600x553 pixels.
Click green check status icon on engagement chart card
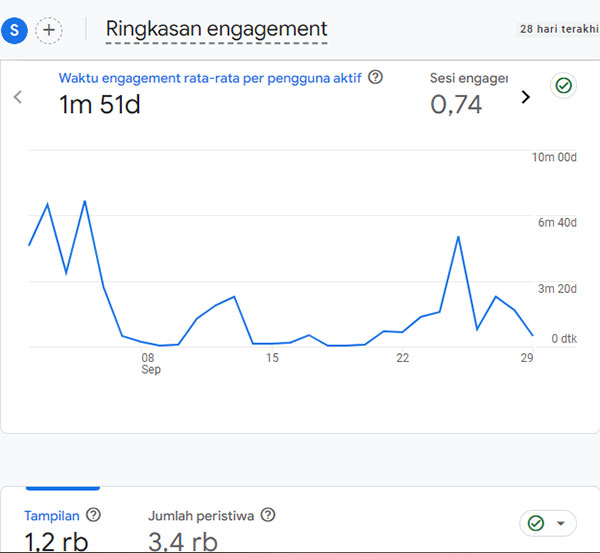(563, 86)
